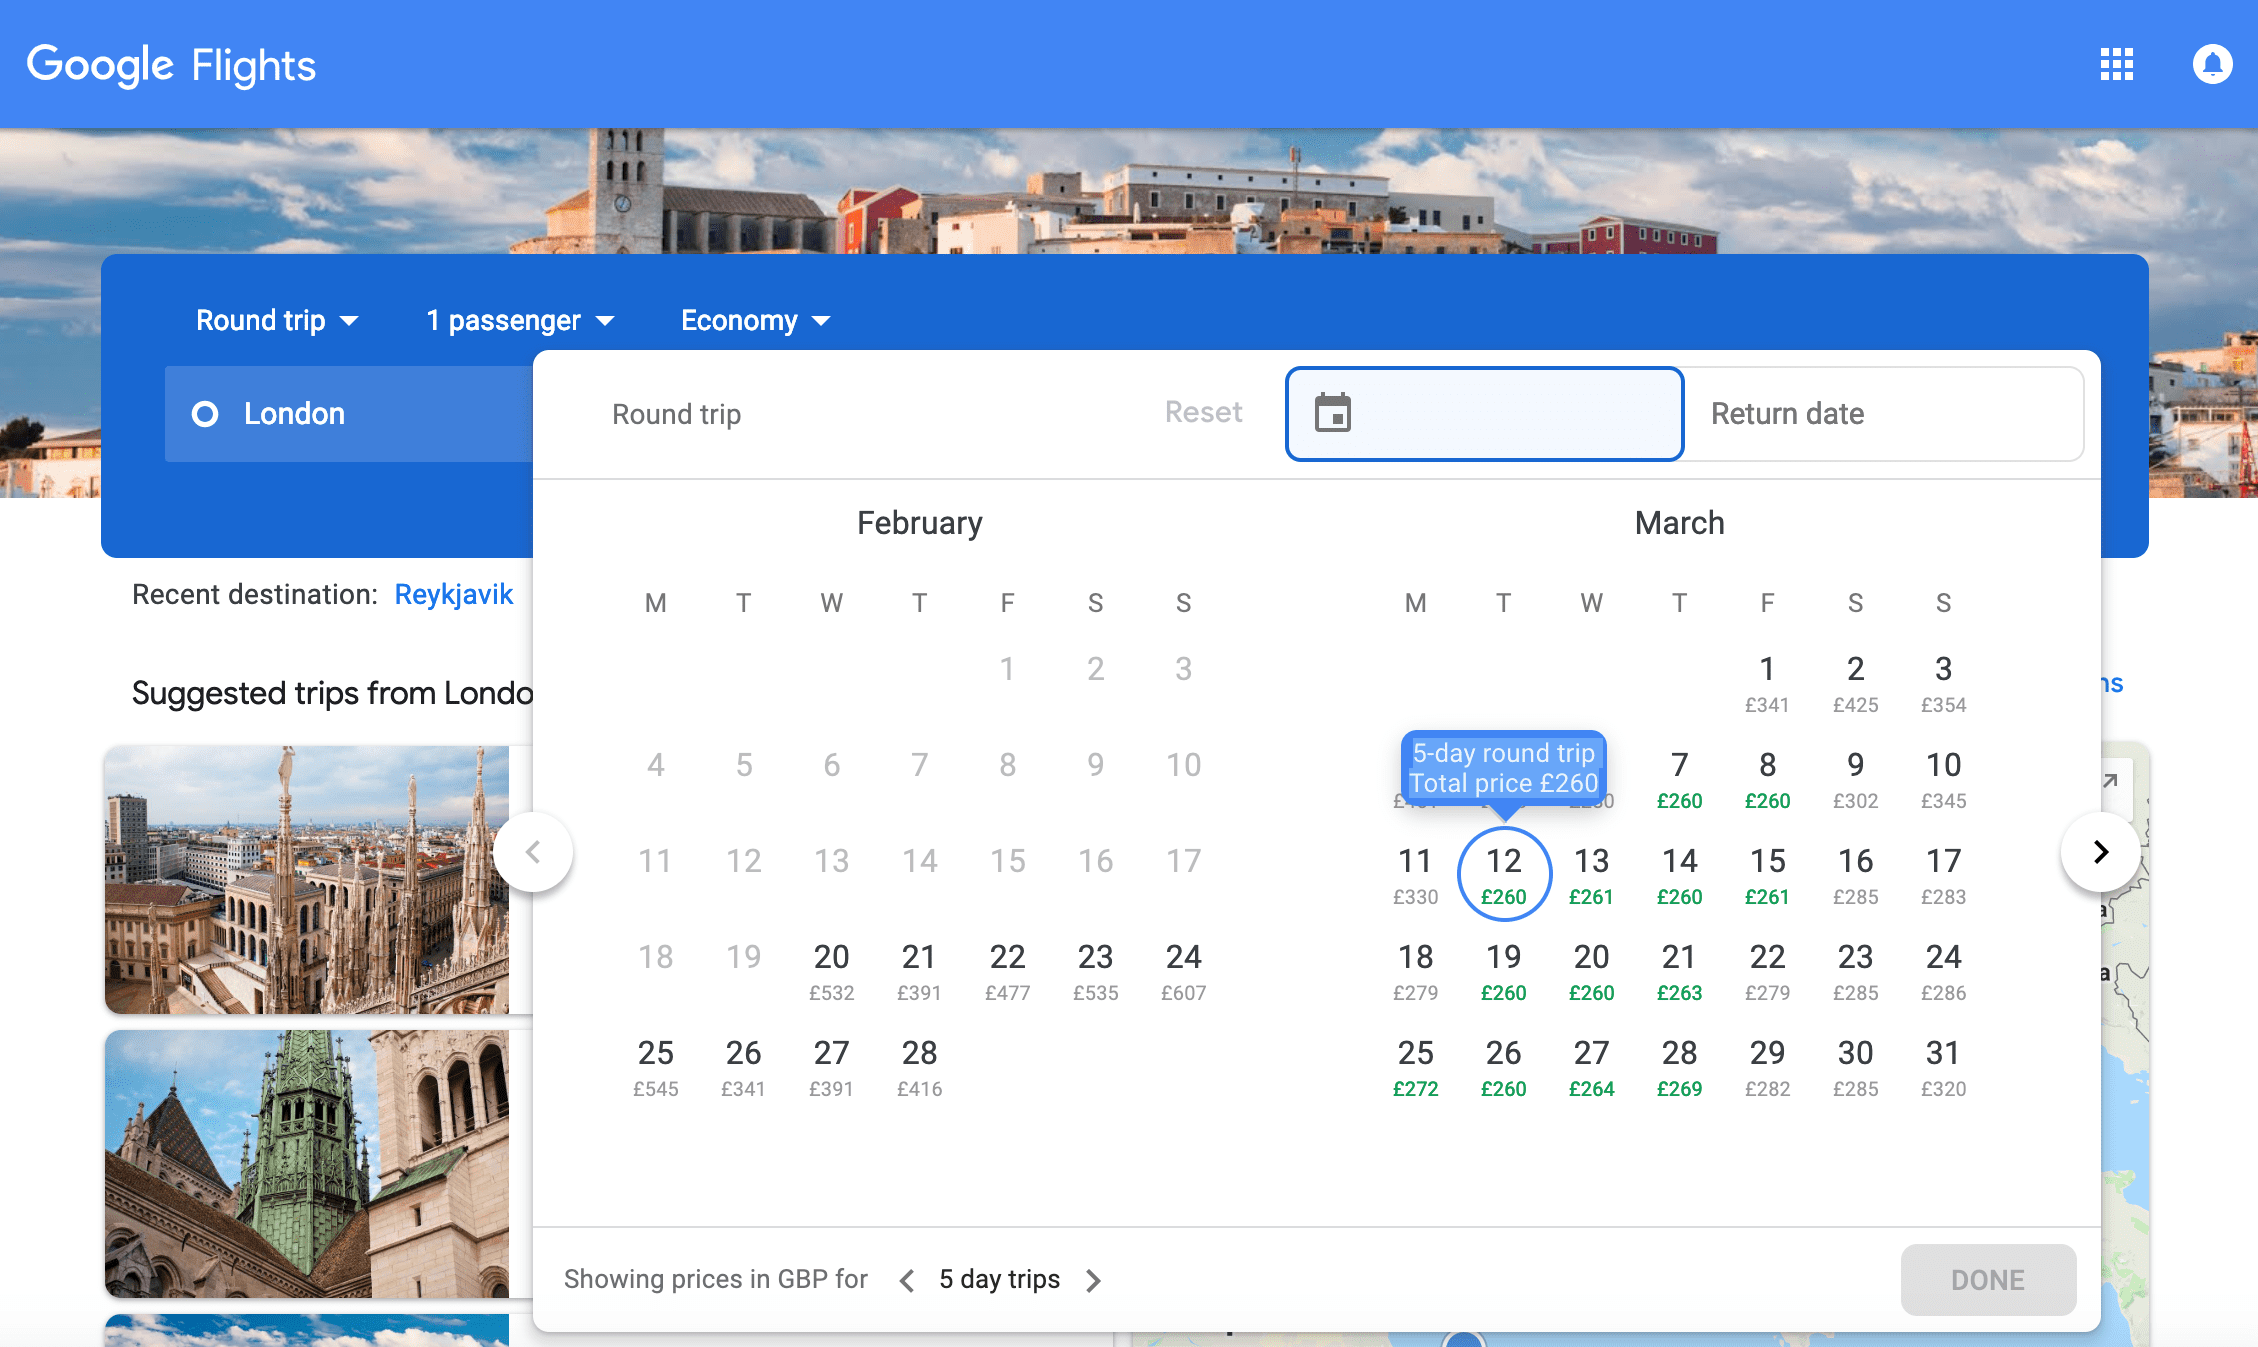Open the Round trip dropdown
Viewport: 2258px width, 1347px height.
tap(276, 321)
